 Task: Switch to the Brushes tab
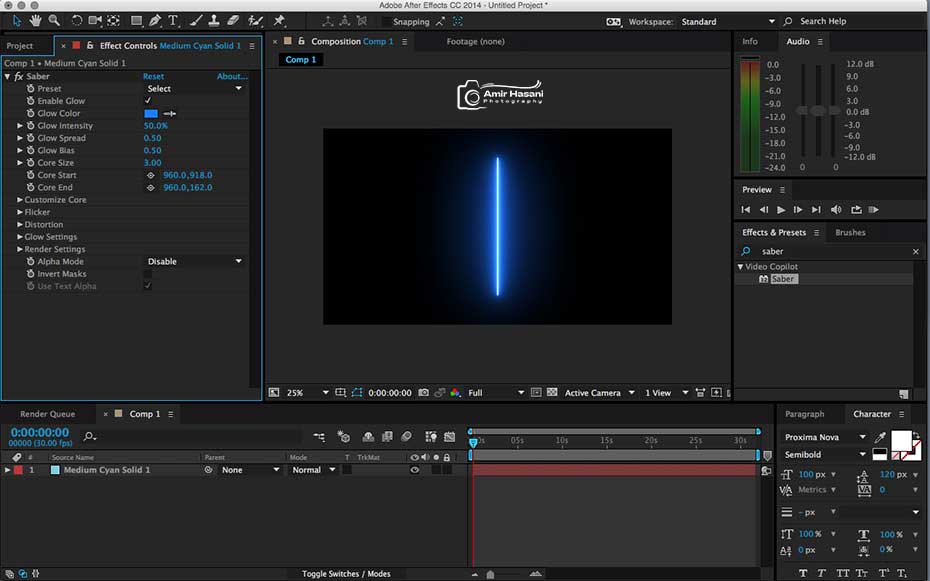coord(850,232)
